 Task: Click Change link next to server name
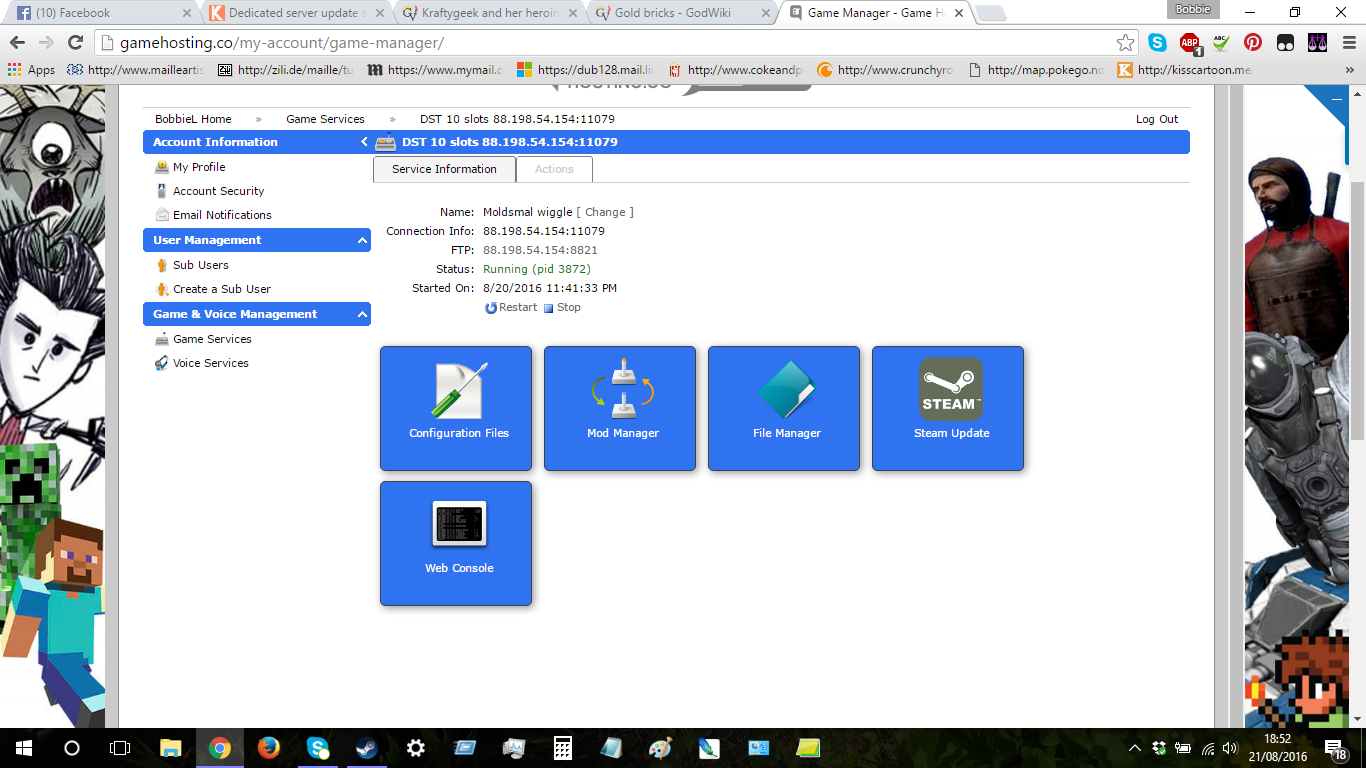pos(605,212)
